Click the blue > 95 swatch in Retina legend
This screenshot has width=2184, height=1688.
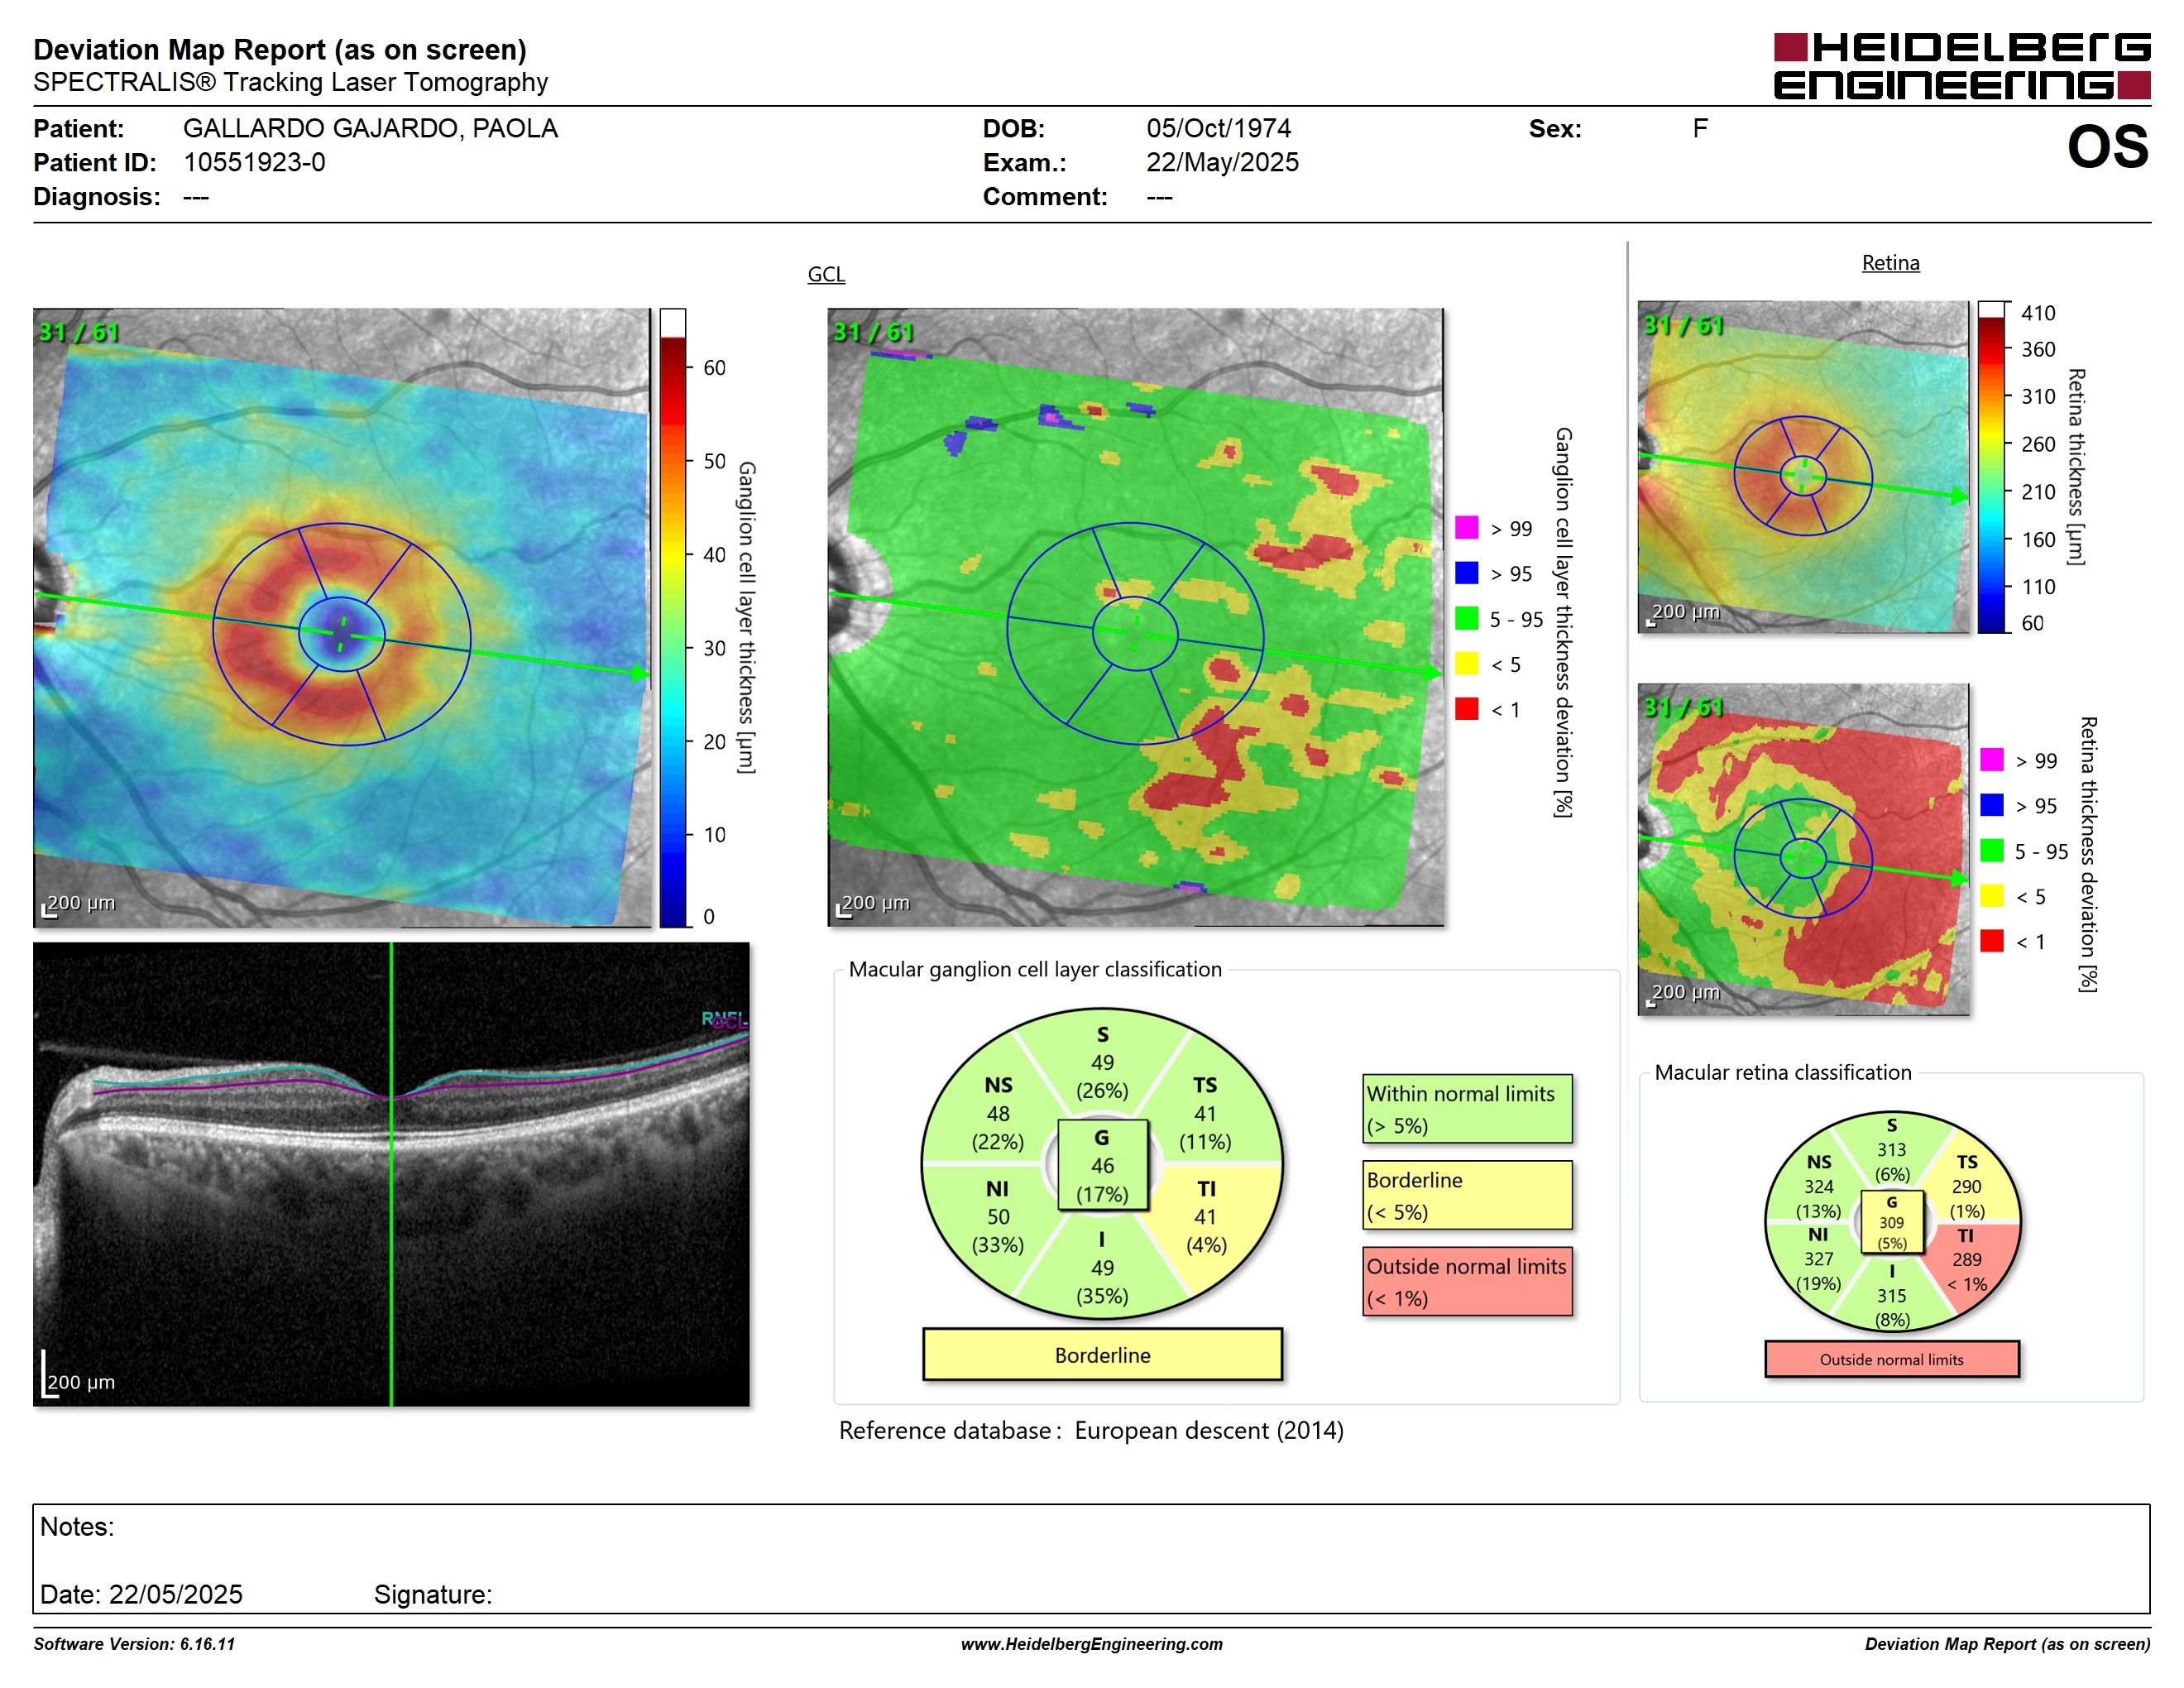coord(1992,804)
